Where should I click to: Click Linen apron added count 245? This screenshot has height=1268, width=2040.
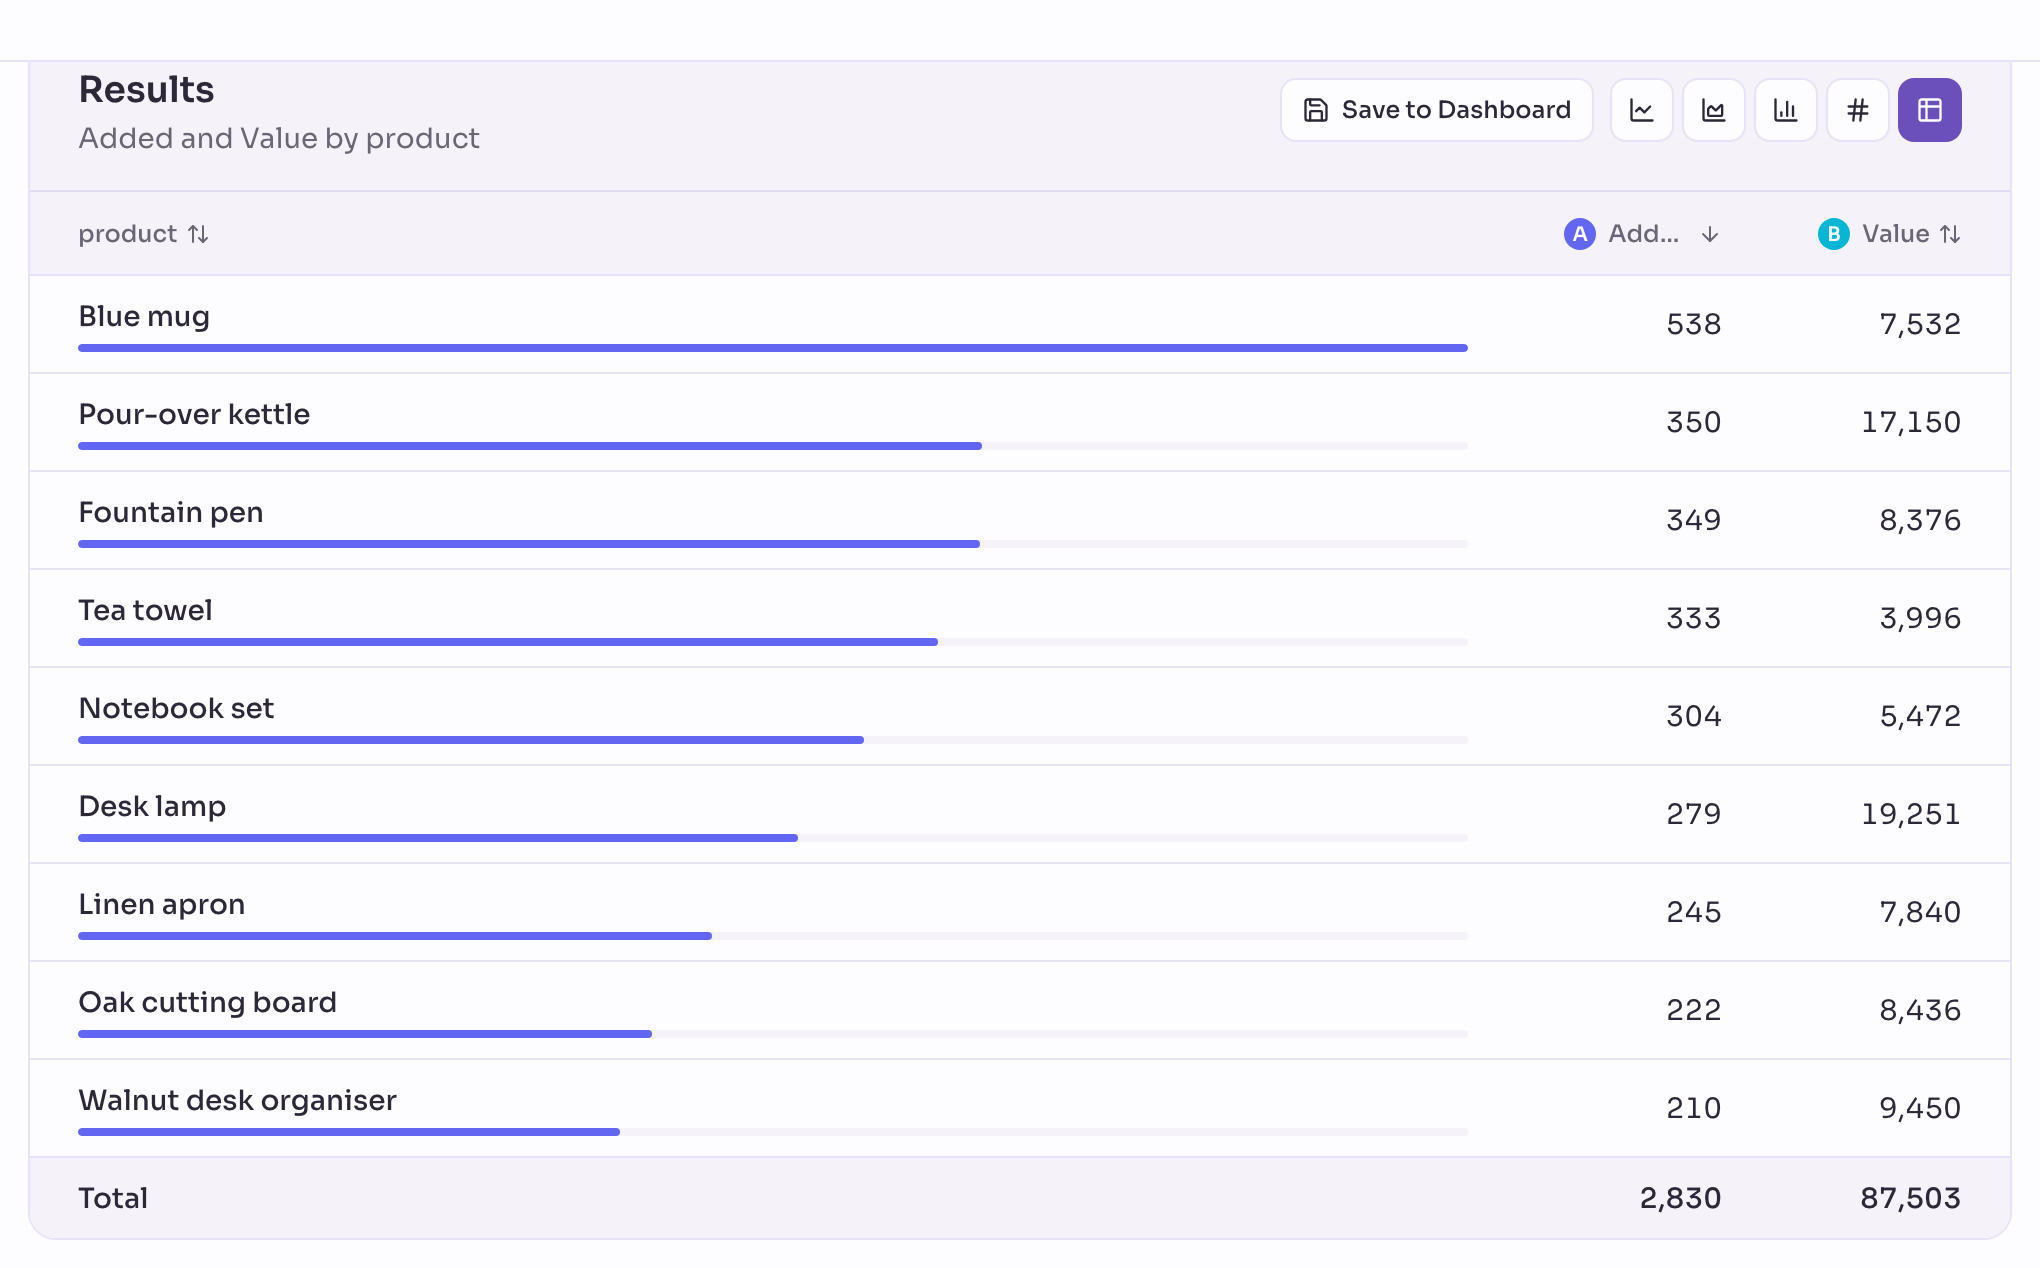tap(1694, 912)
